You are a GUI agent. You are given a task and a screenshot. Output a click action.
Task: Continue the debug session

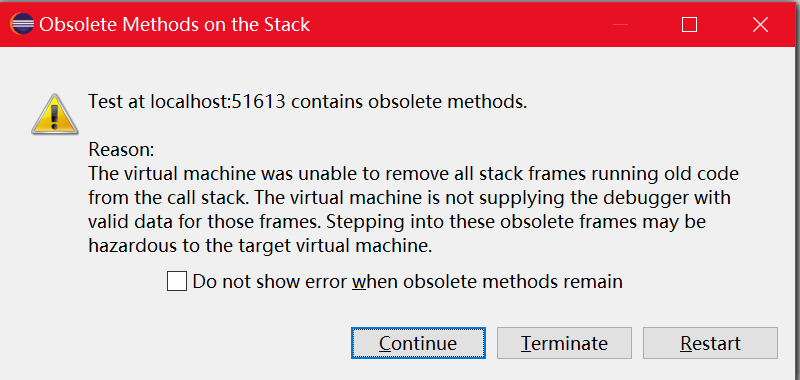[418, 343]
